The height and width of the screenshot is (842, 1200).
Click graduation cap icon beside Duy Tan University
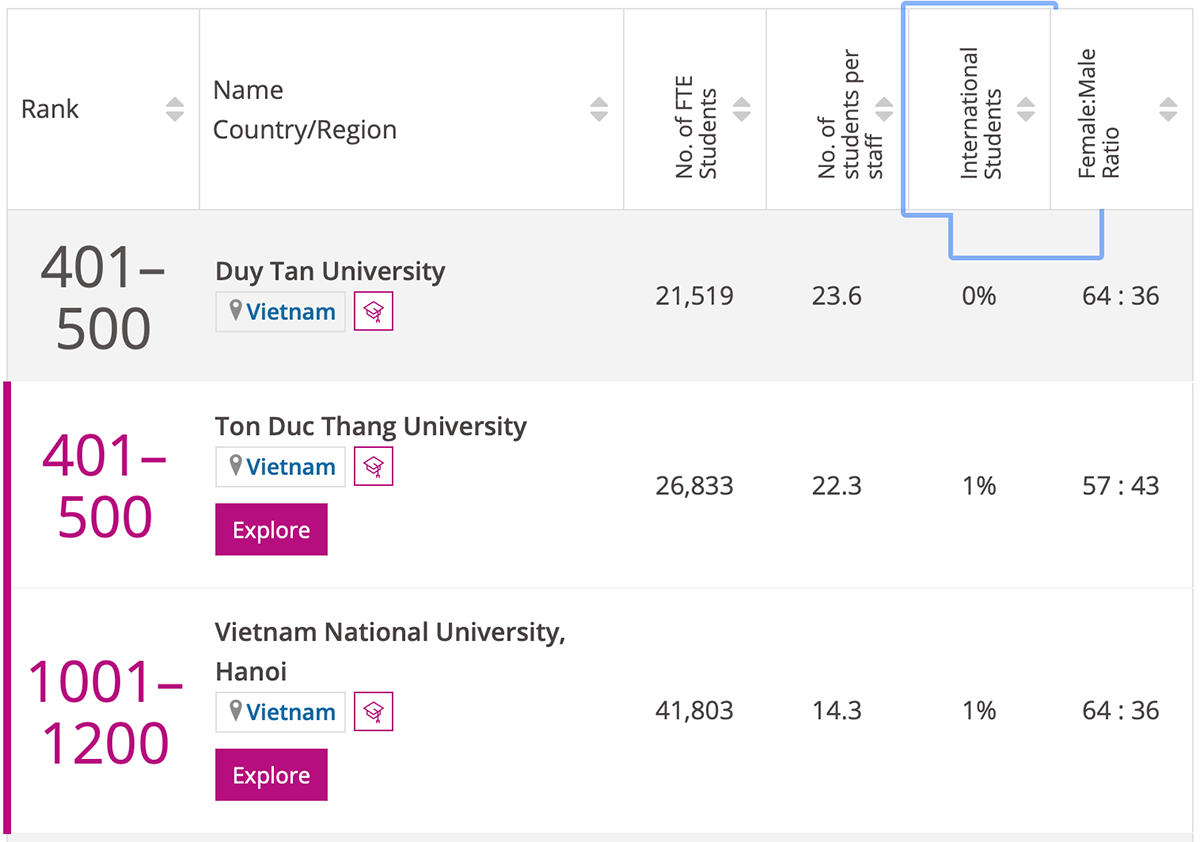tap(373, 312)
